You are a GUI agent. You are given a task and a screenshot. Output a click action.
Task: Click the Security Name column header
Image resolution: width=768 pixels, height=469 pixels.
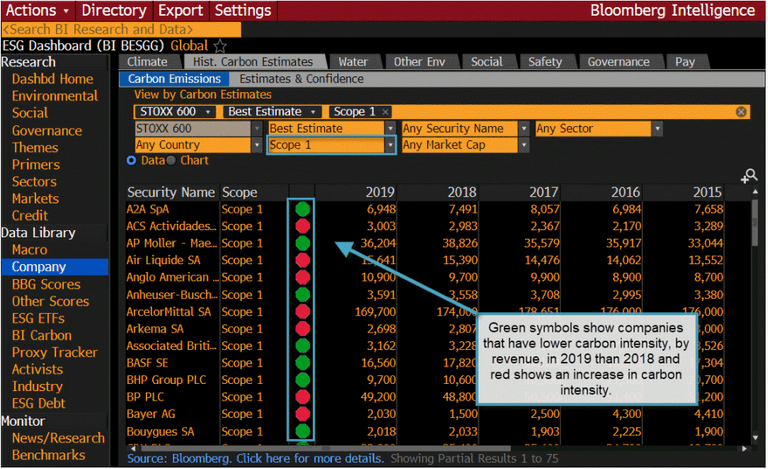pyautogui.click(x=171, y=192)
